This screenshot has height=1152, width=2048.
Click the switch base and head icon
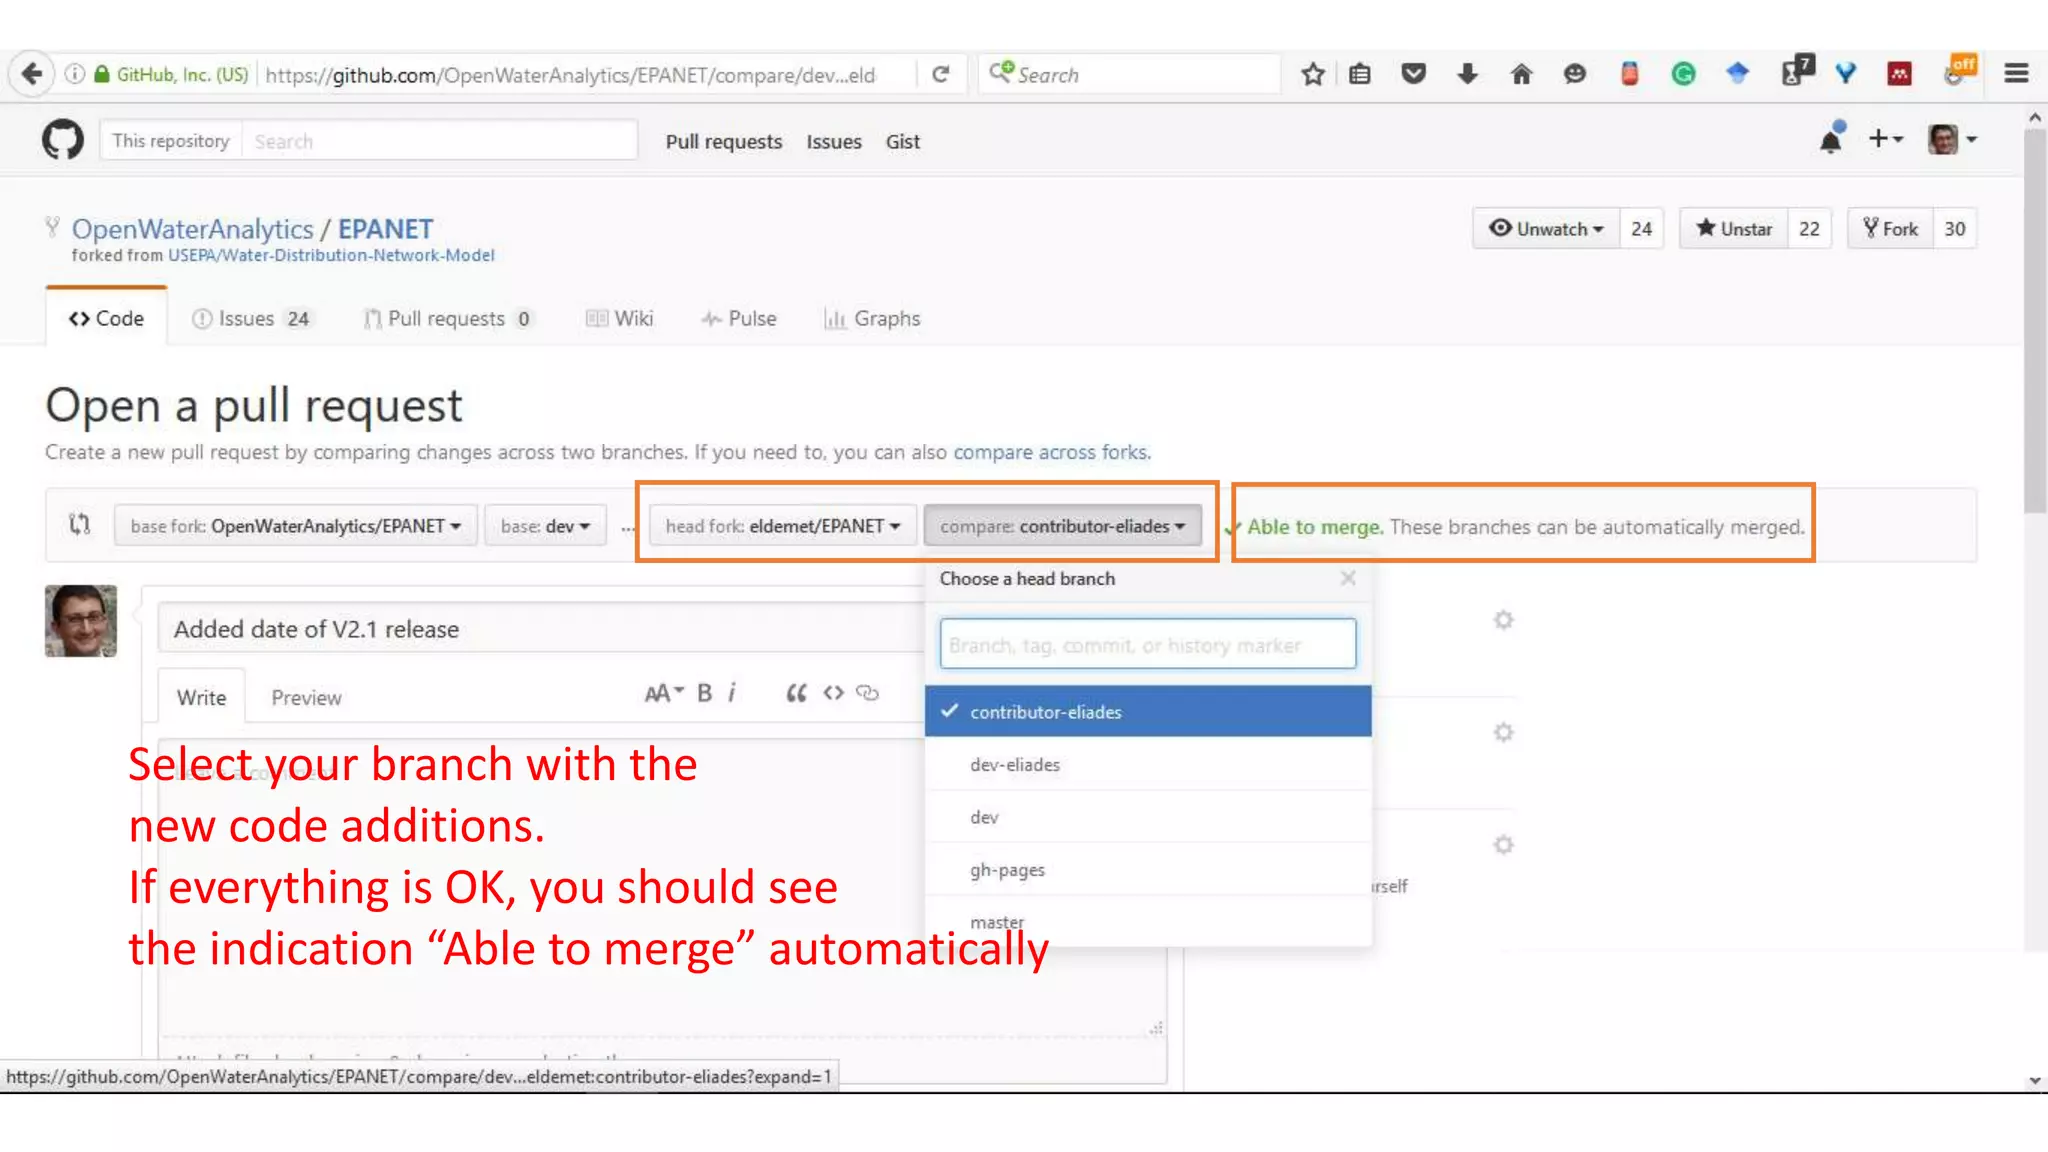pyautogui.click(x=79, y=525)
